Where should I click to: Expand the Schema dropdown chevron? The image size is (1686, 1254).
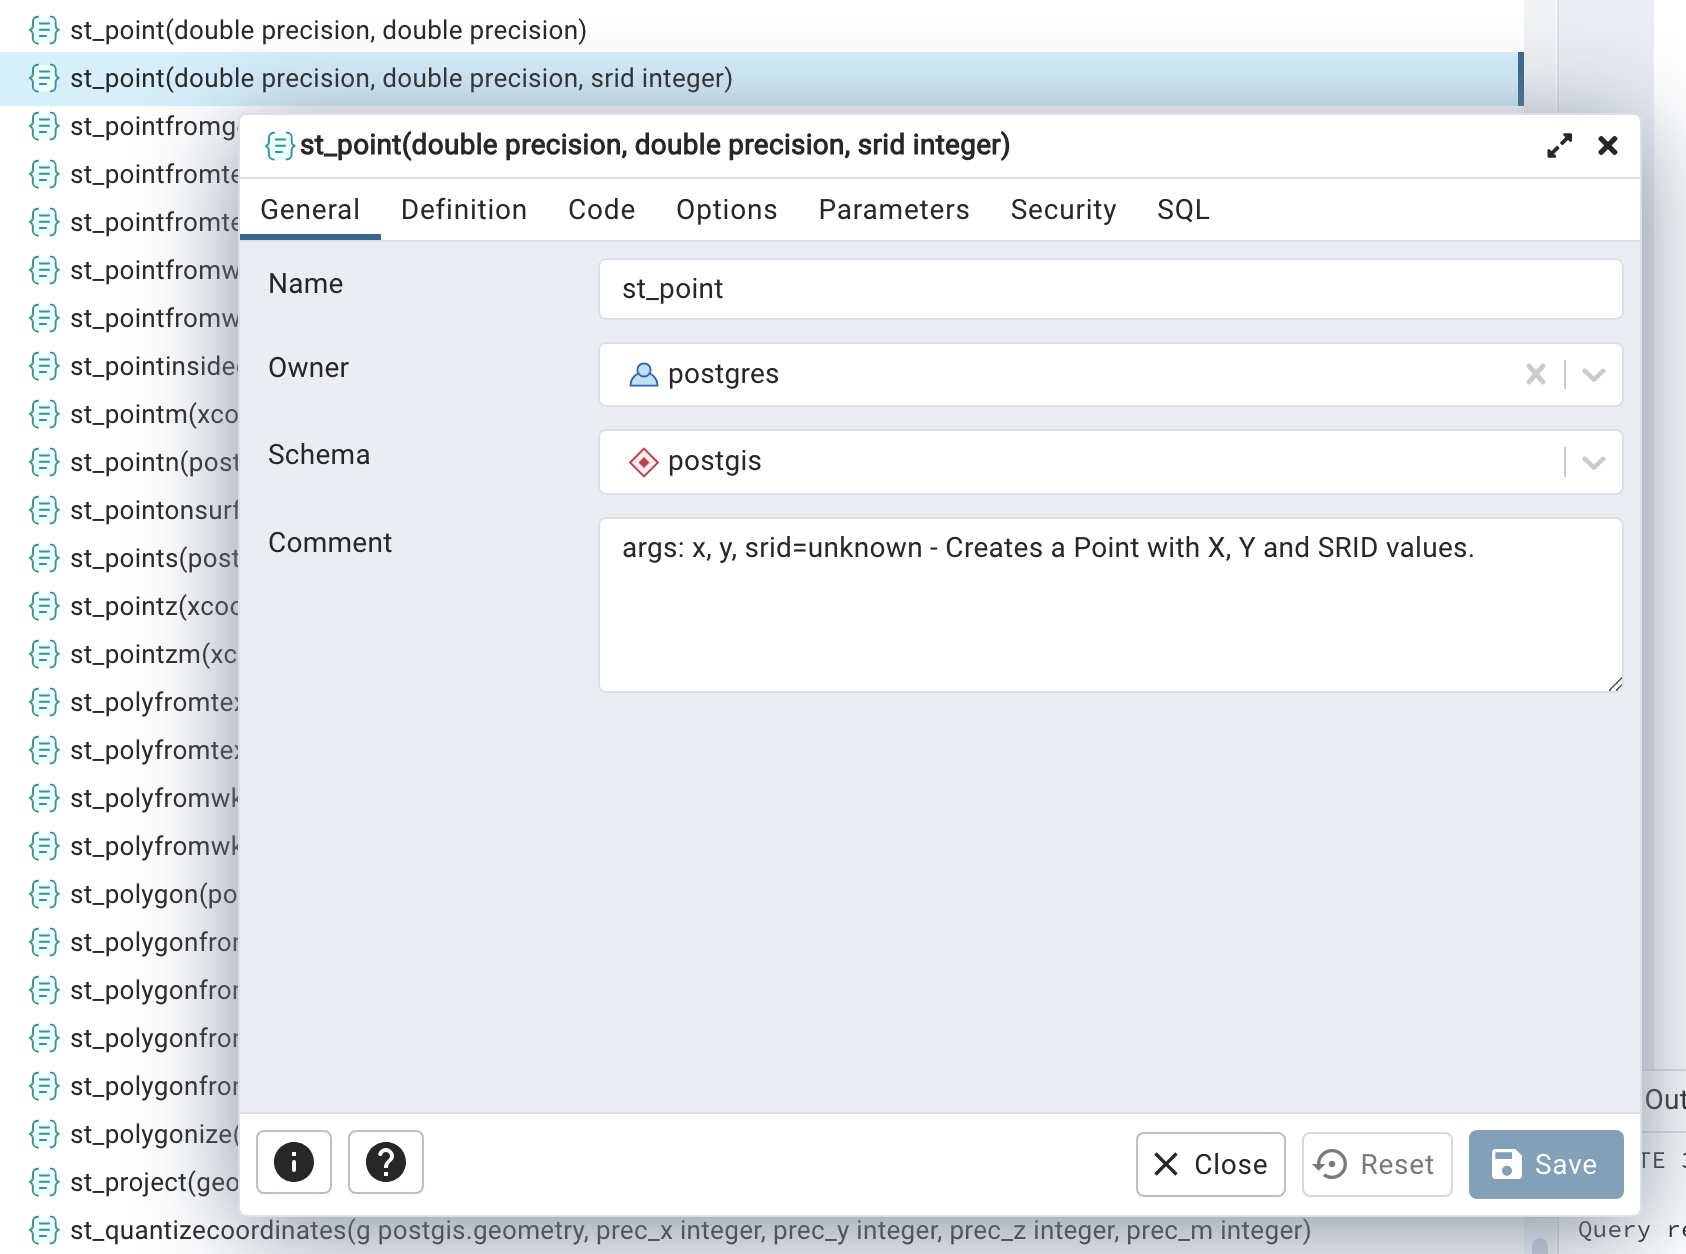[1593, 462]
